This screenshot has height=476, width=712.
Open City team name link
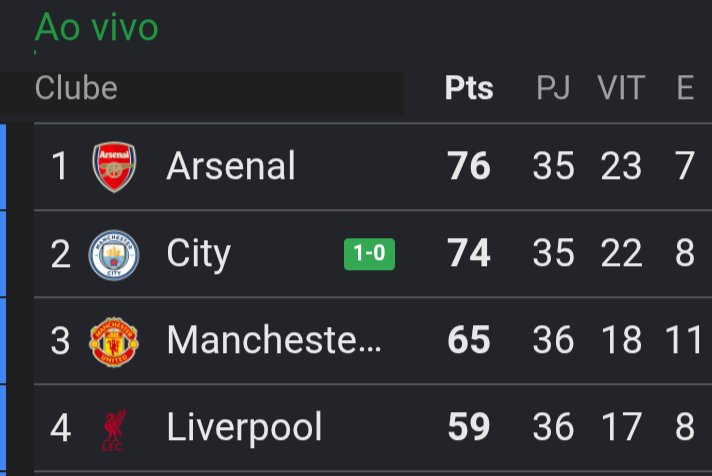(x=198, y=255)
